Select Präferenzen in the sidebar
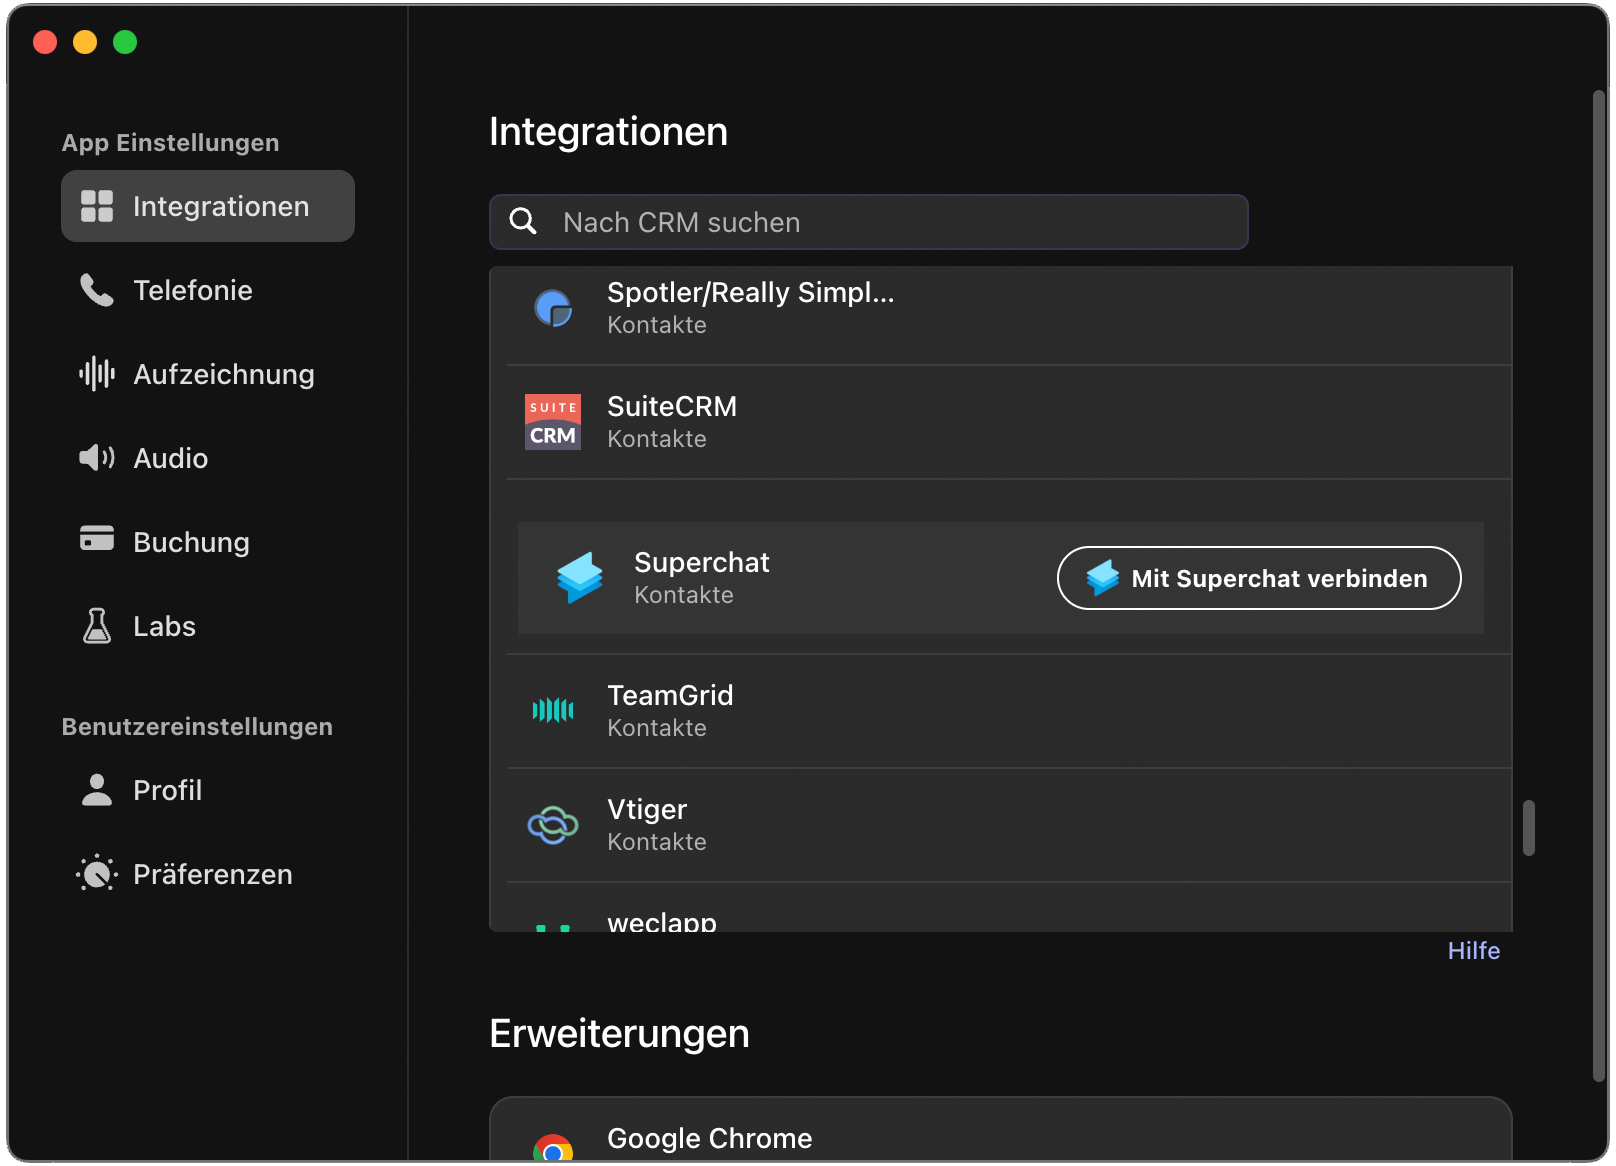1616x1166 pixels. coord(212,874)
